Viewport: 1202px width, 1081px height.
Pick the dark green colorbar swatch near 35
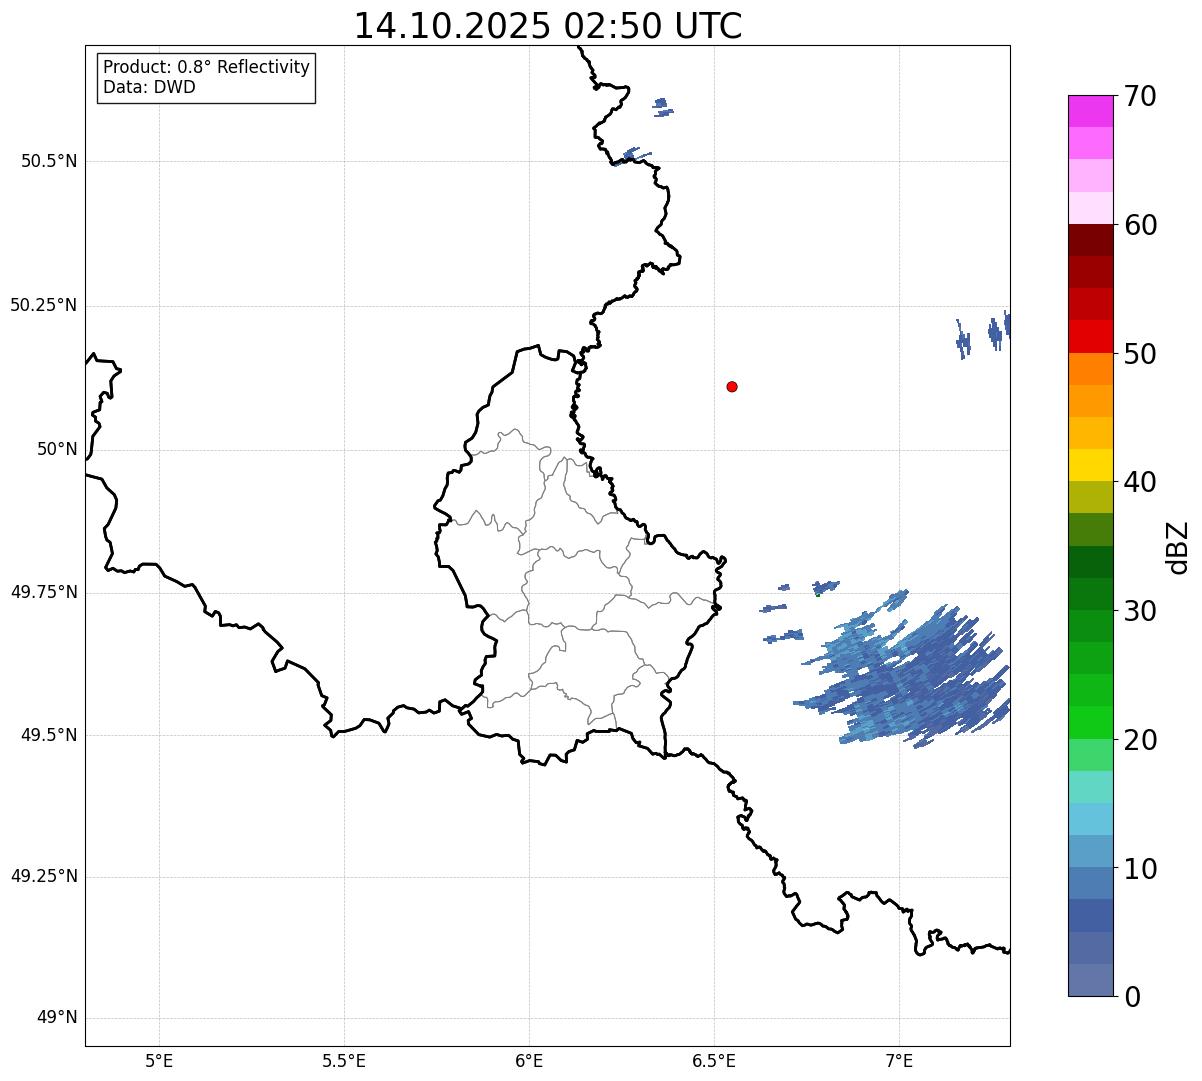pos(1091,562)
